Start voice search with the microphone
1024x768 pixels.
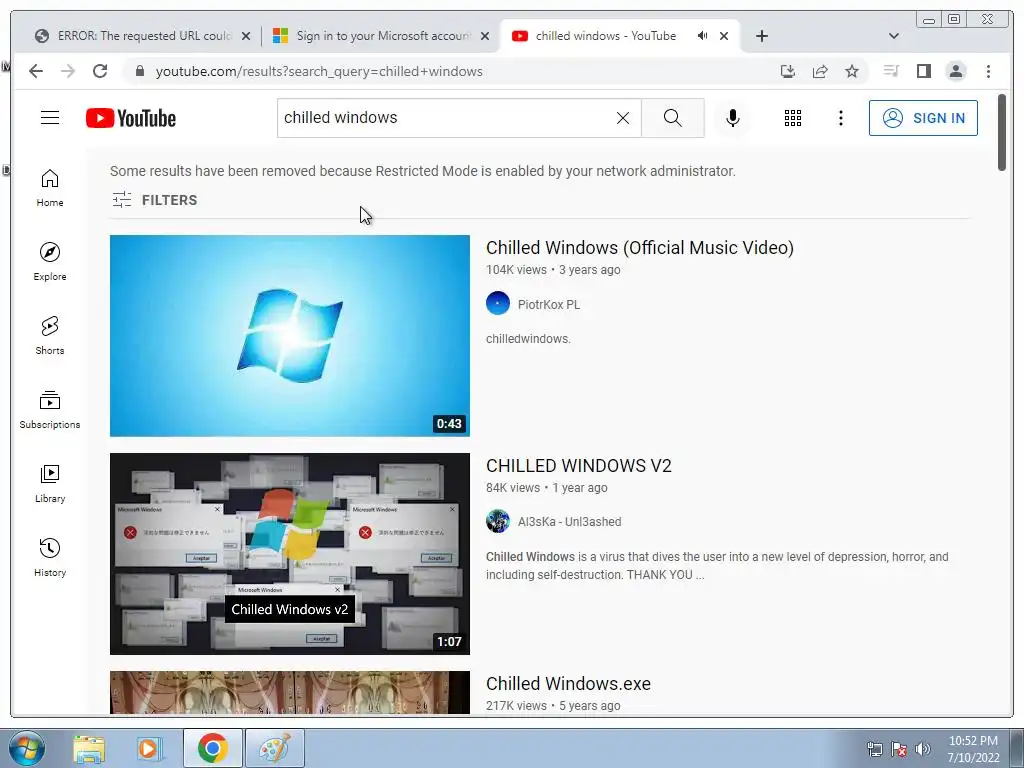click(733, 118)
